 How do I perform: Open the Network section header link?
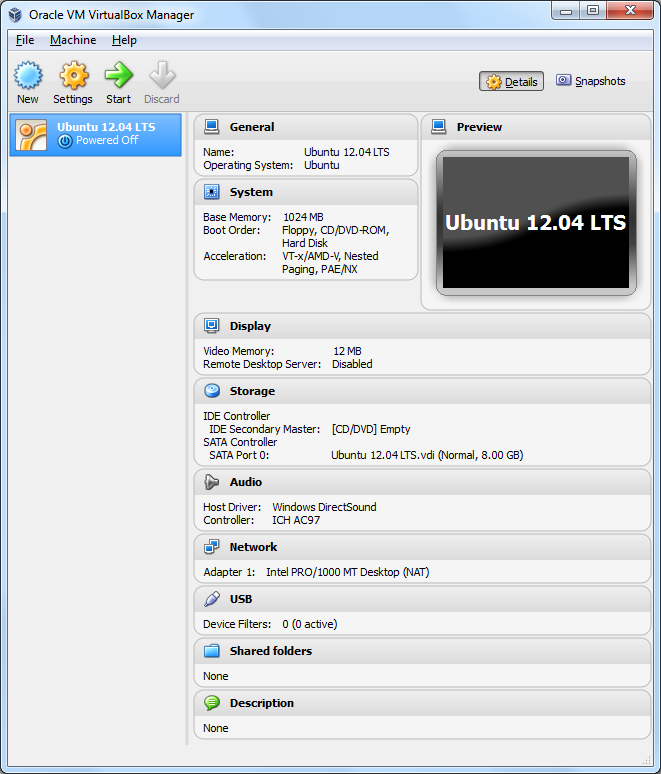tap(253, 547)
